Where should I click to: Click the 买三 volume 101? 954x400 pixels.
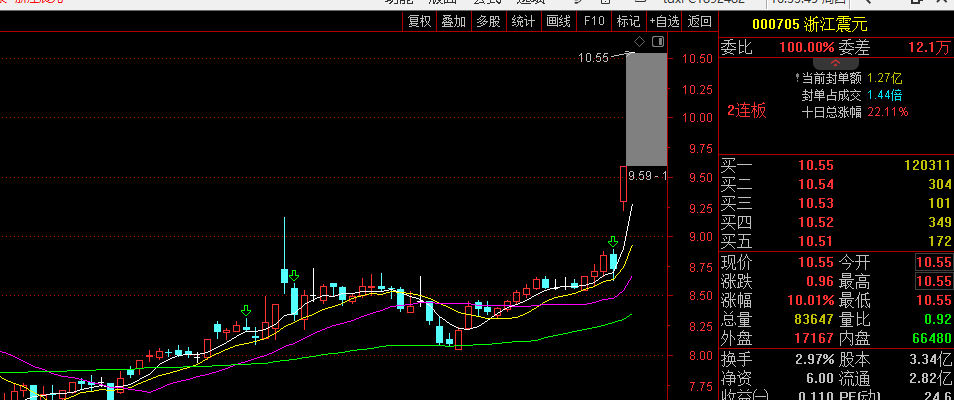pos(939,203)
